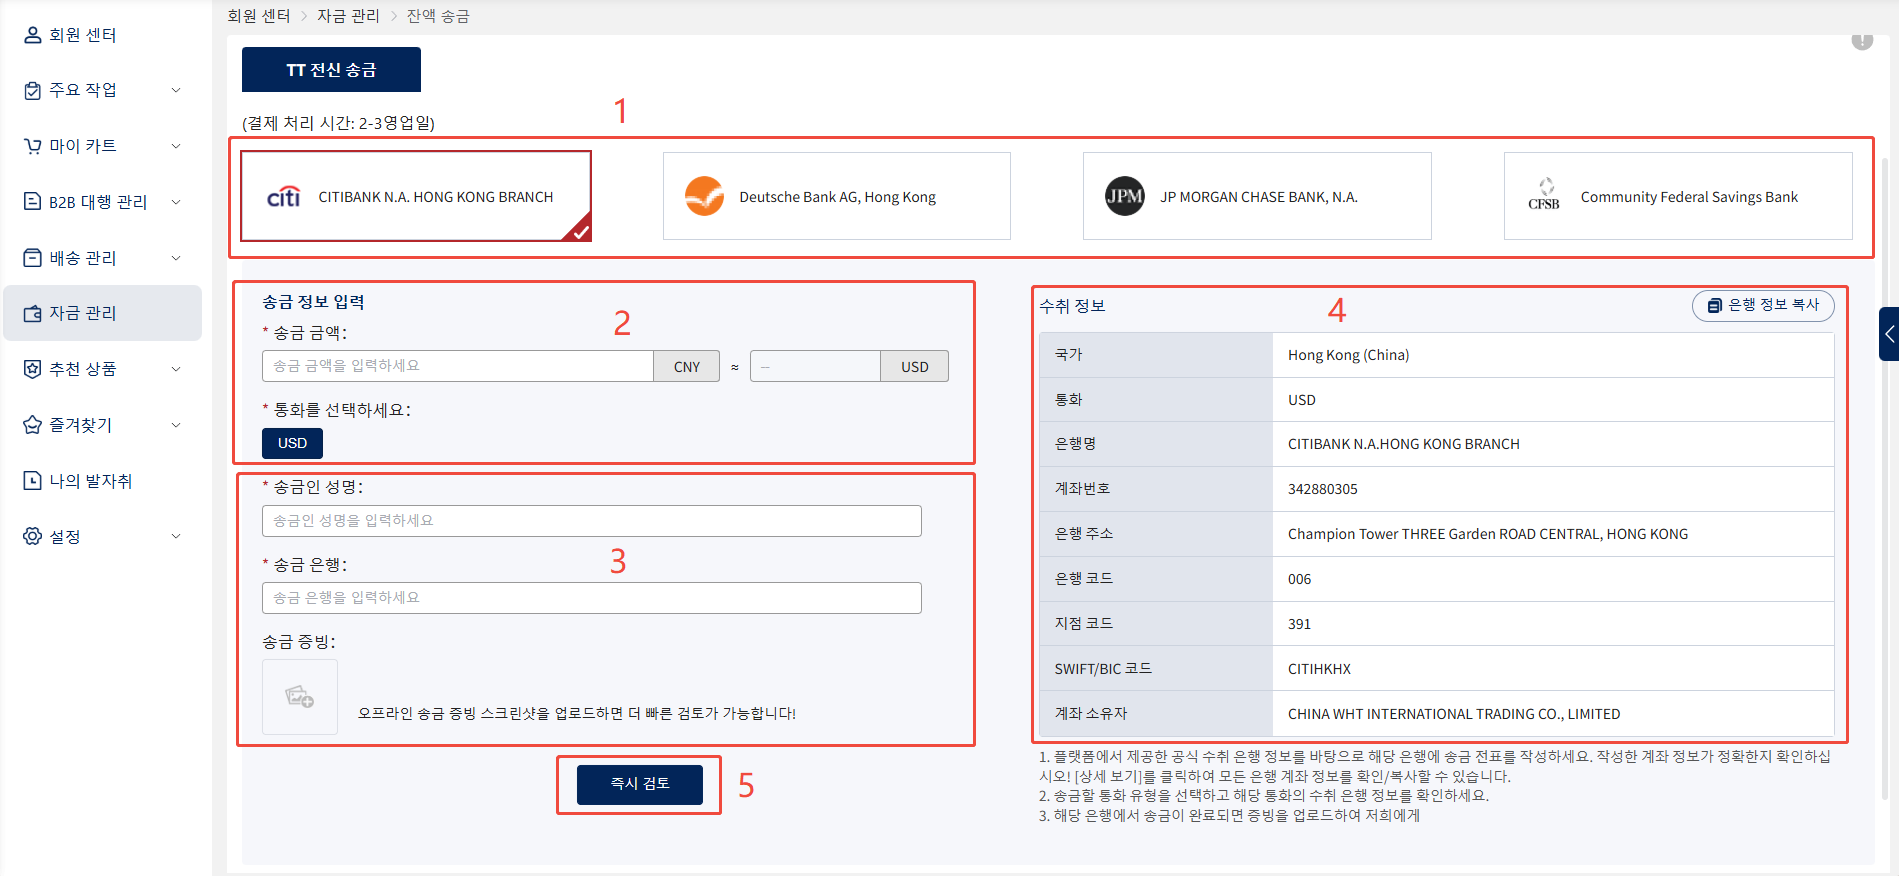This screenshot has width=1899, height=876.
Task: Click country value Hong Kong (China)
Action: click(x=1348, y=355)
